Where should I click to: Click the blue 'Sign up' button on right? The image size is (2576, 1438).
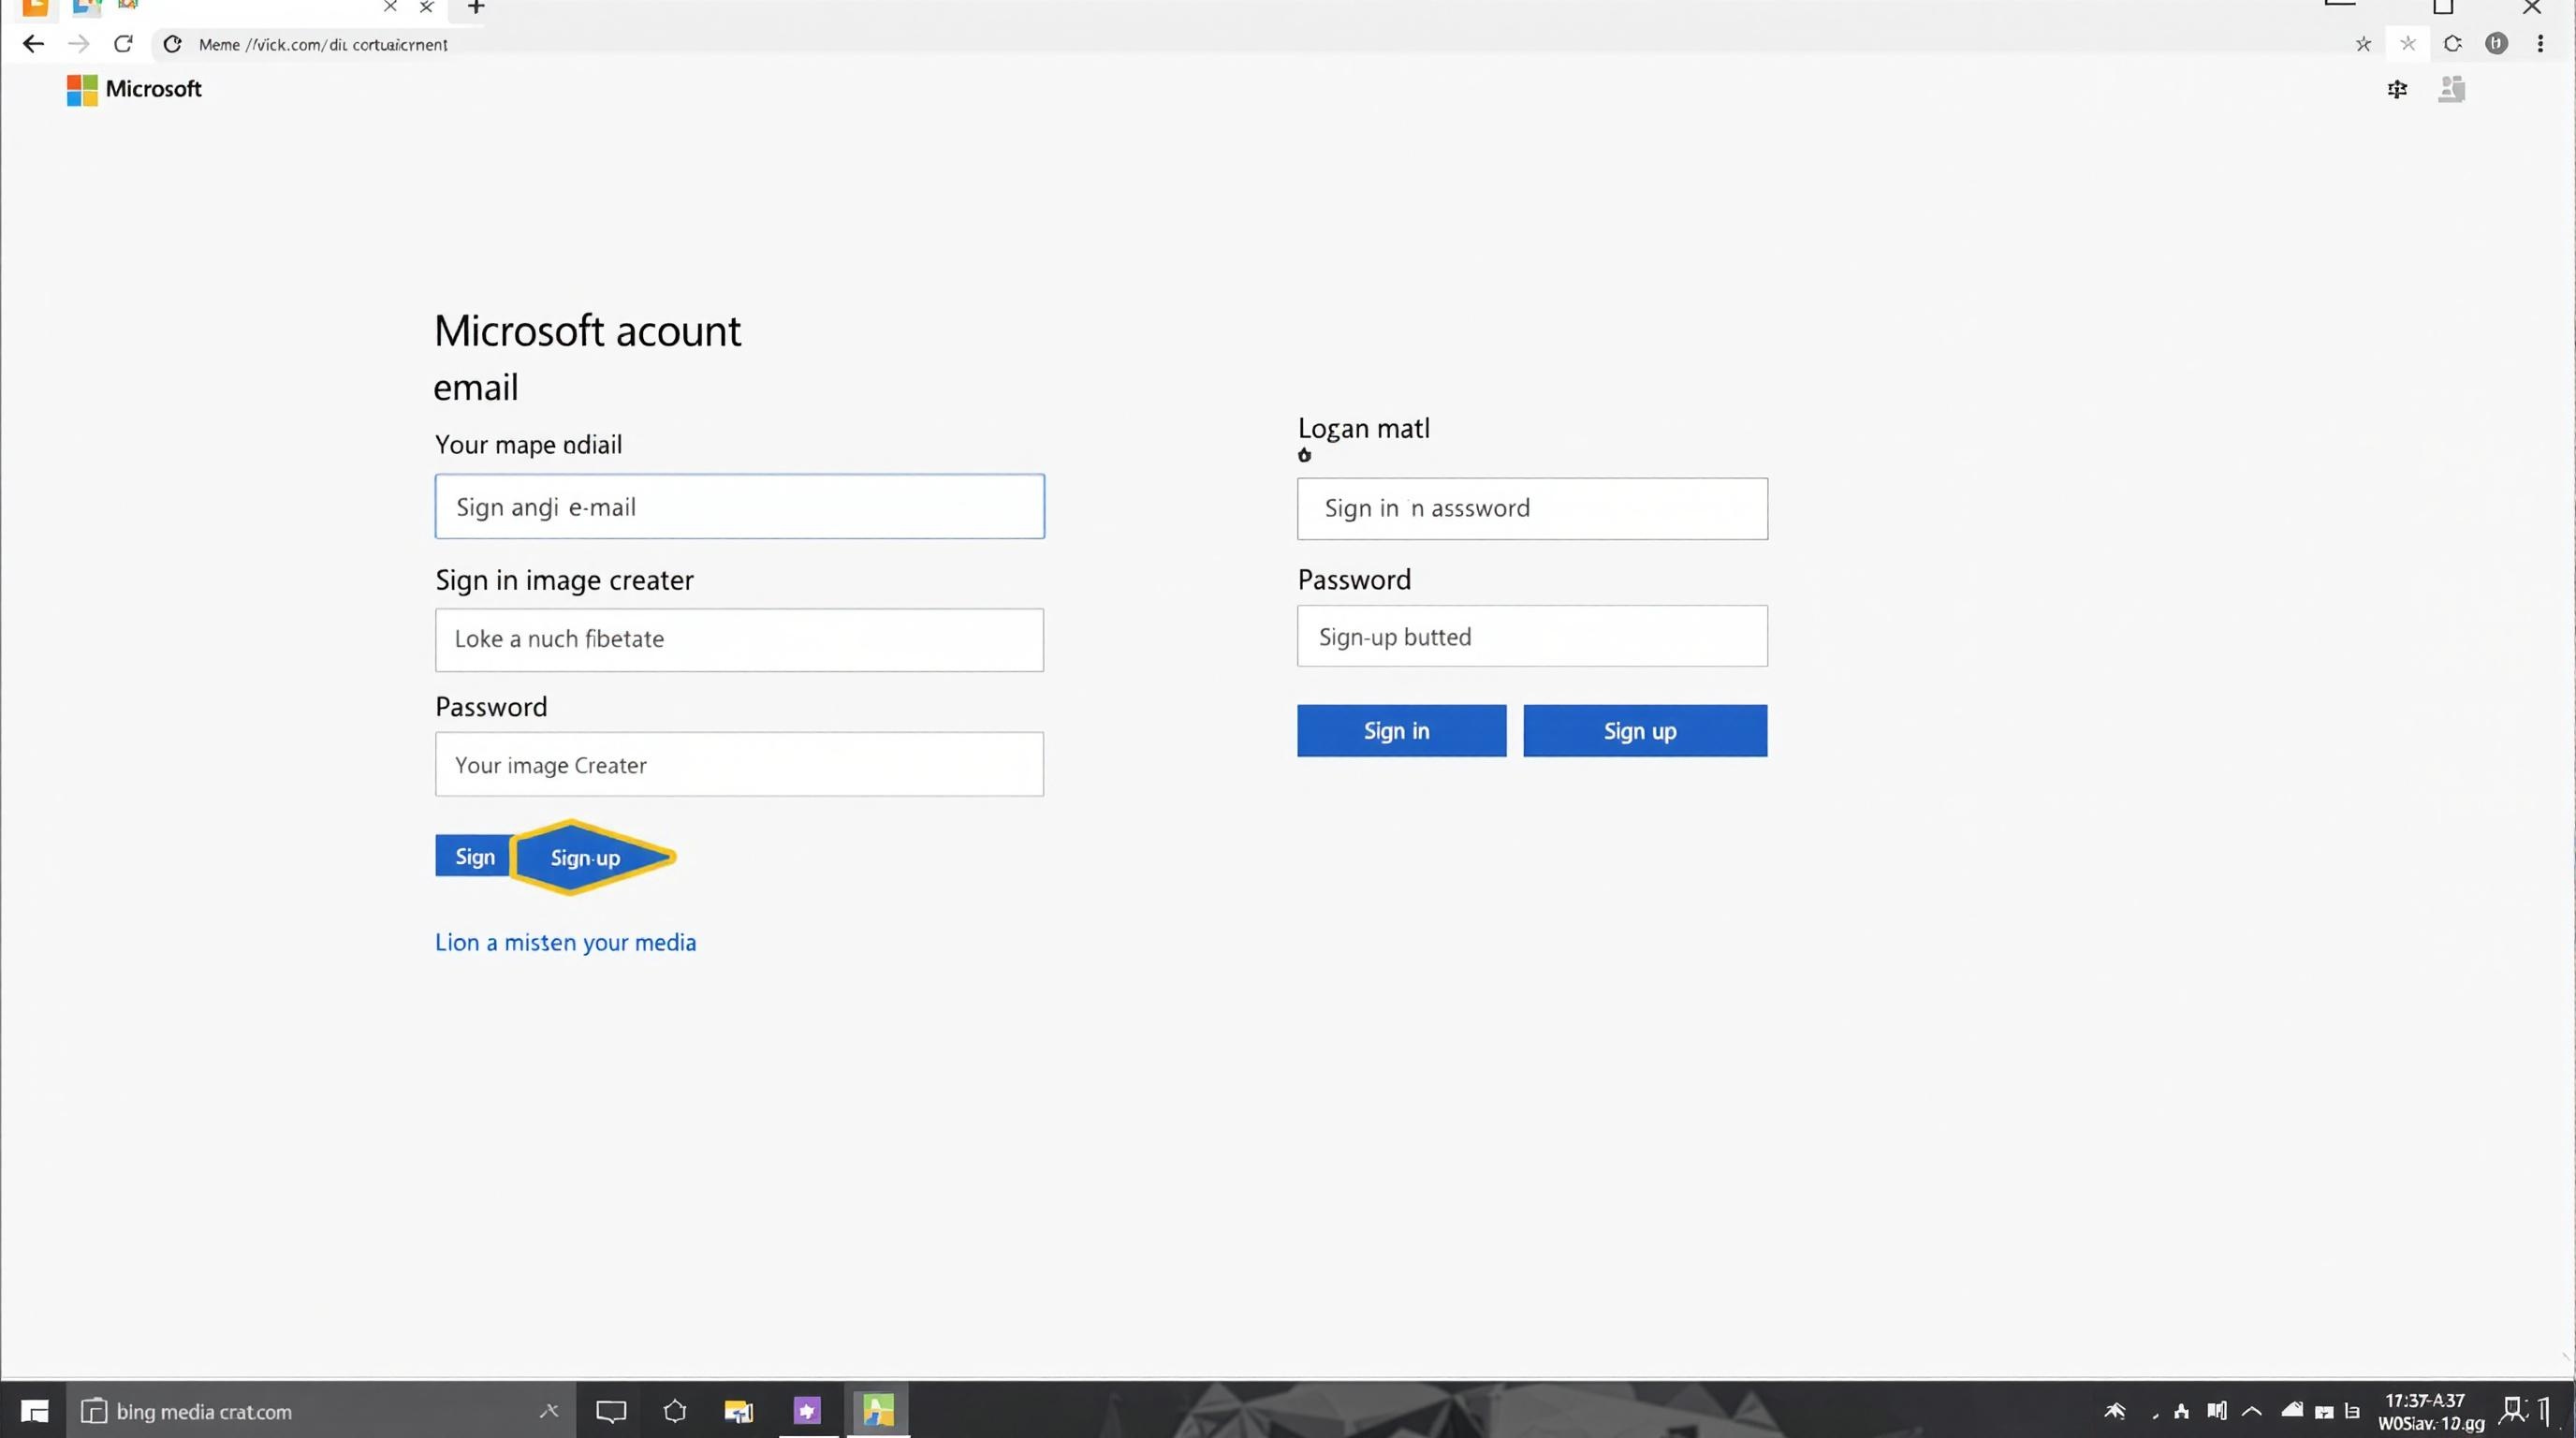click(x=1645, y=730)
